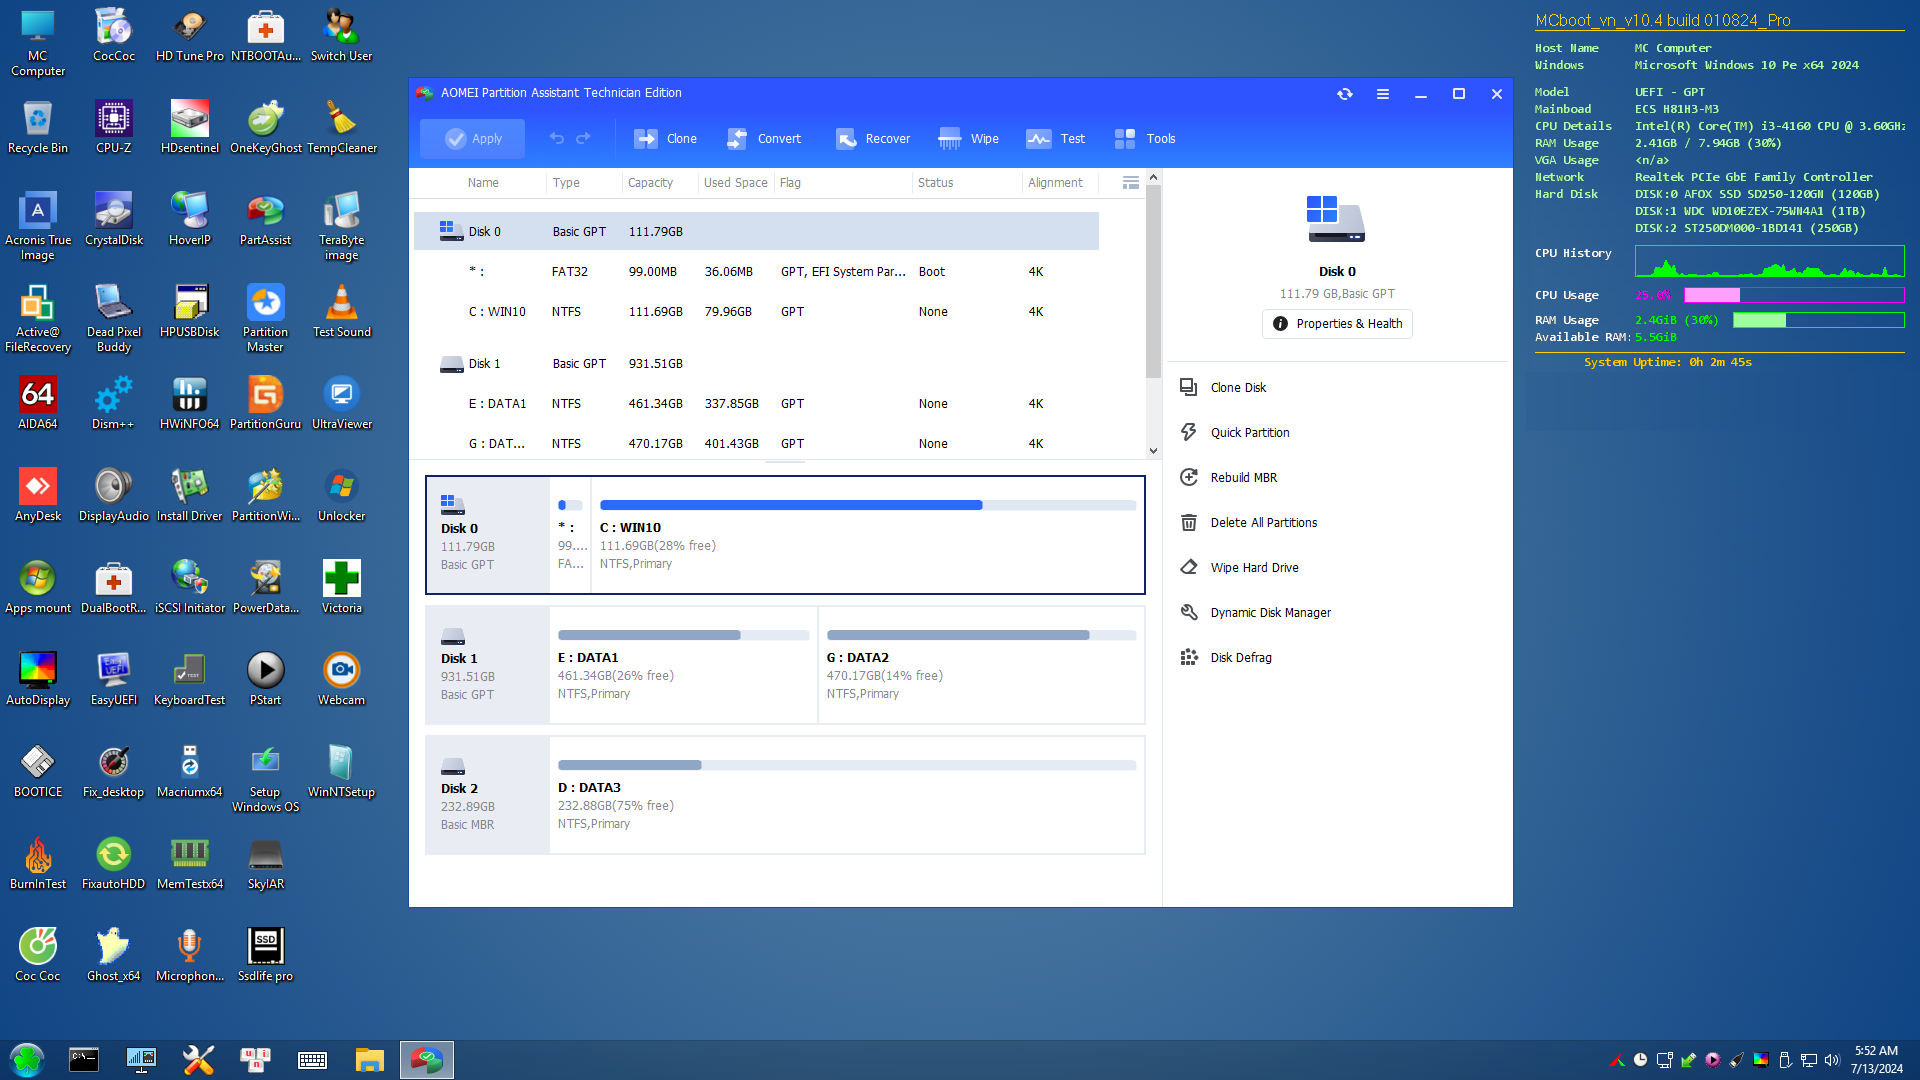Click the refresh icon in title bar
The image size is (1920, 1080).
pos(1345,94)
